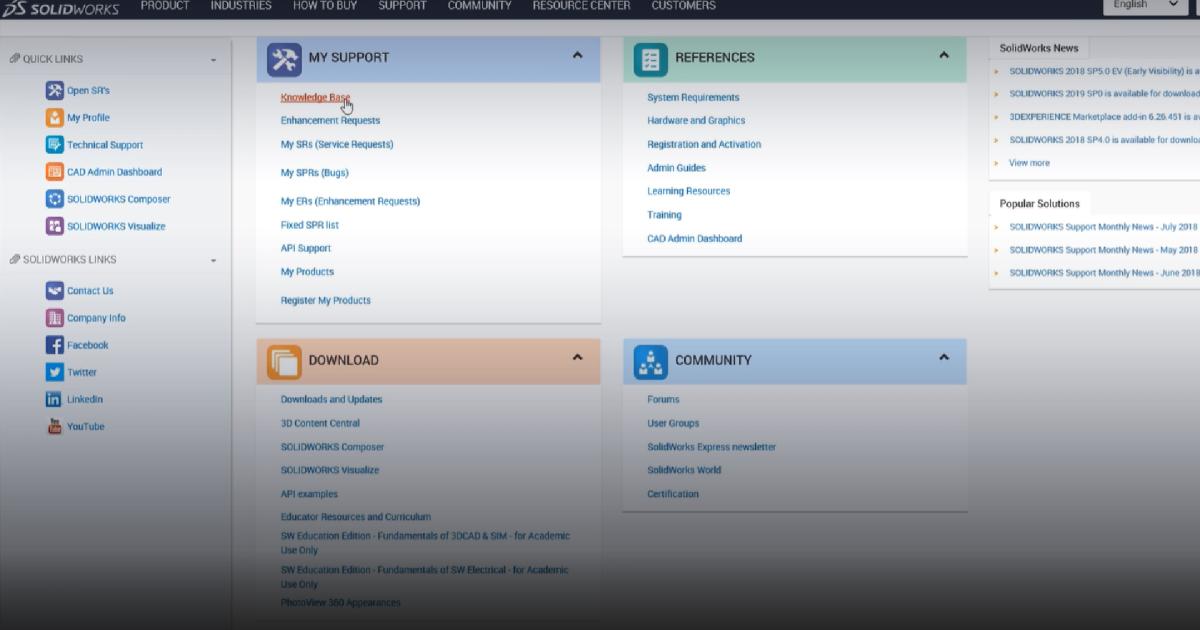1200x630 pixels.
Task: Click the CAD Admin Dashboard sidebar icon
Action: tap(54, 172)
